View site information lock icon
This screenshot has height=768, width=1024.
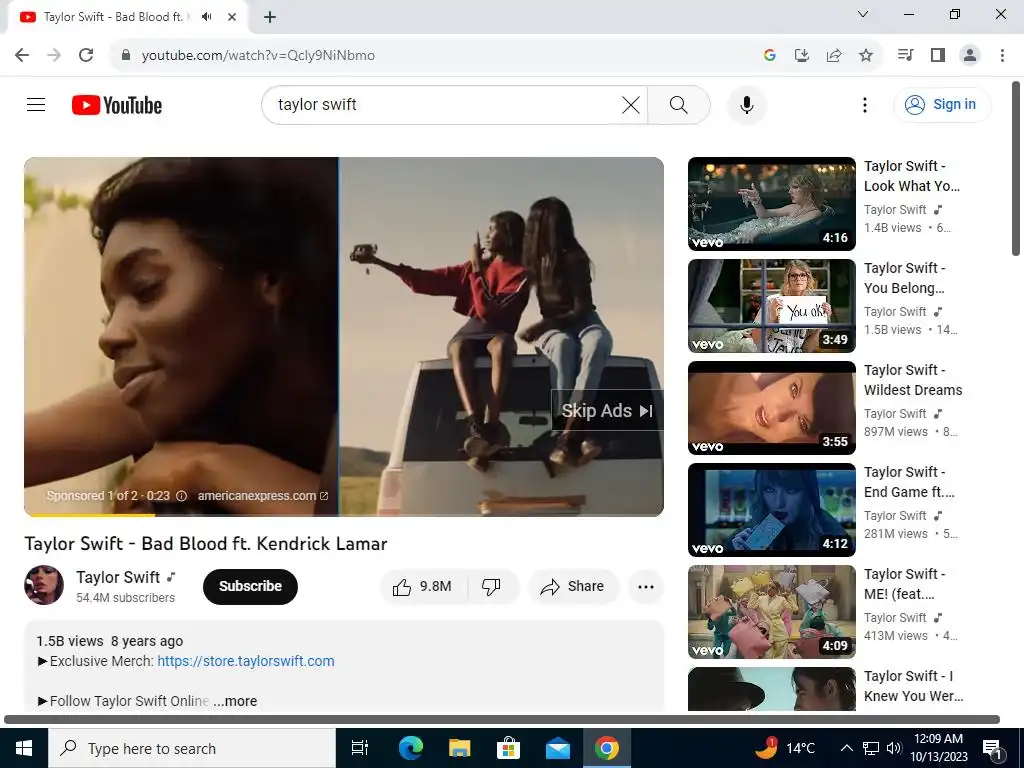click(126, 55)
